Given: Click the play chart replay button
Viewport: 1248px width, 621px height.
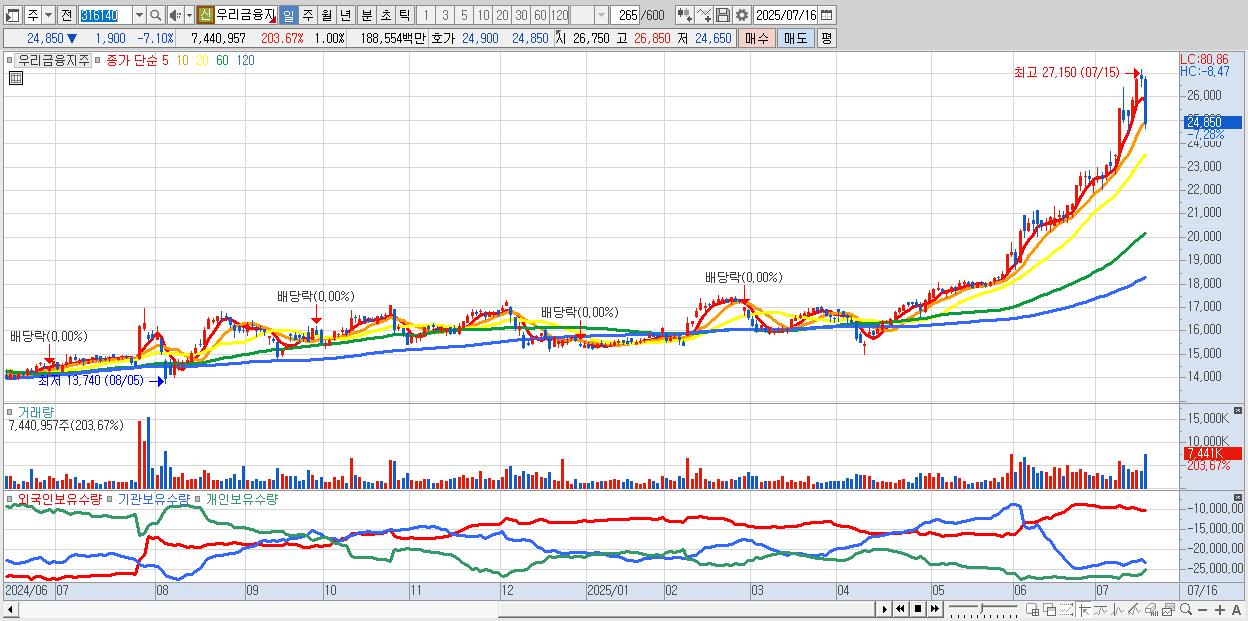Looking at the screenshot, I should pyautogui.click(x=885, y=609).
